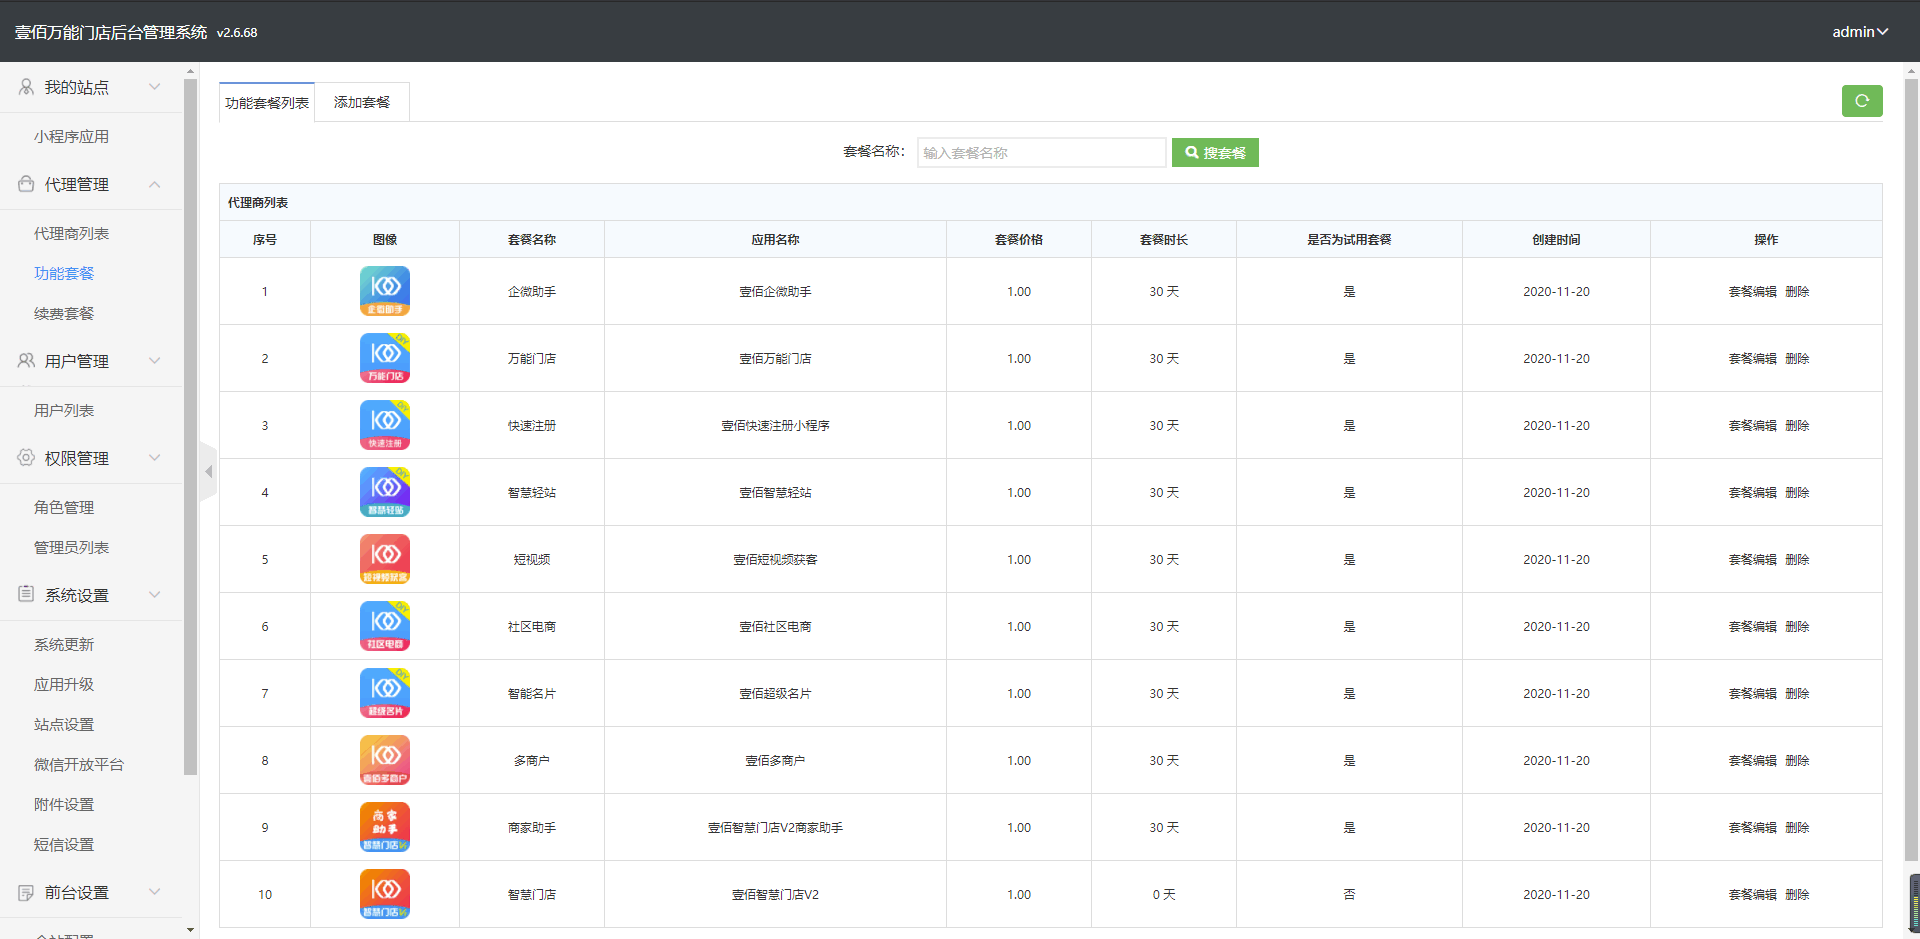
Task: Click the 是否为试用套餐 column header
Action: pos(1349,239)
